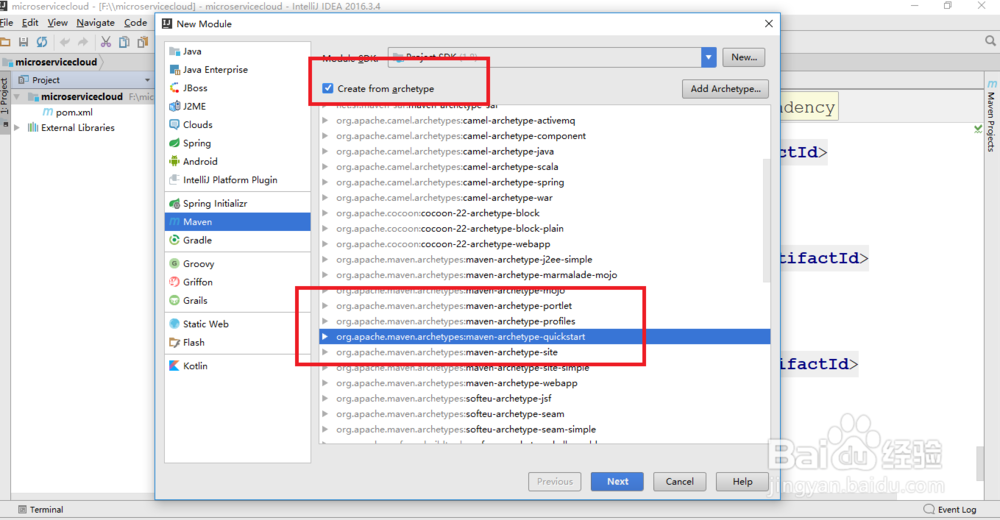Click Synchronize toolbar icon
Viewport: 1000px width, 520px height.
point(42,42)
